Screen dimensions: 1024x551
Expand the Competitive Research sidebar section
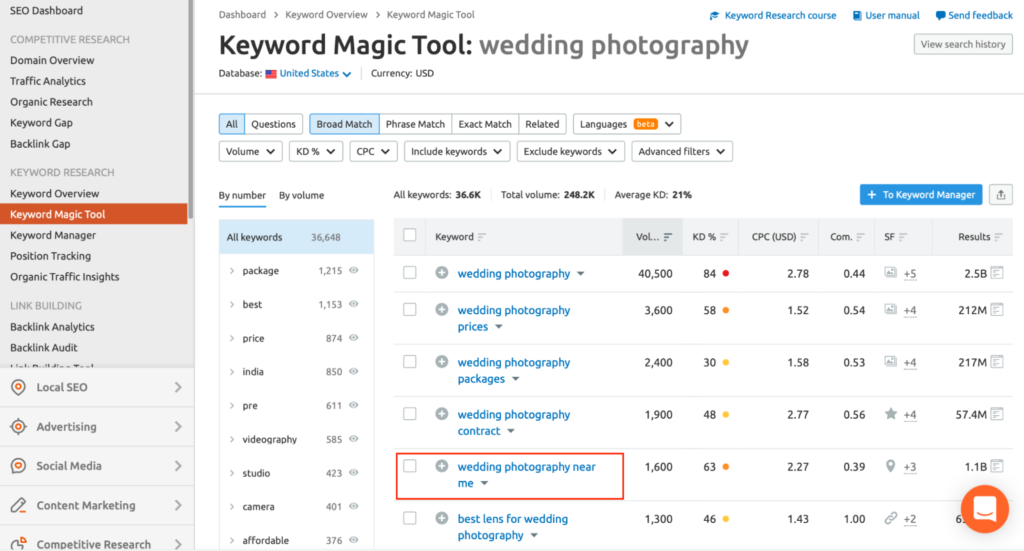coord(97,543)
